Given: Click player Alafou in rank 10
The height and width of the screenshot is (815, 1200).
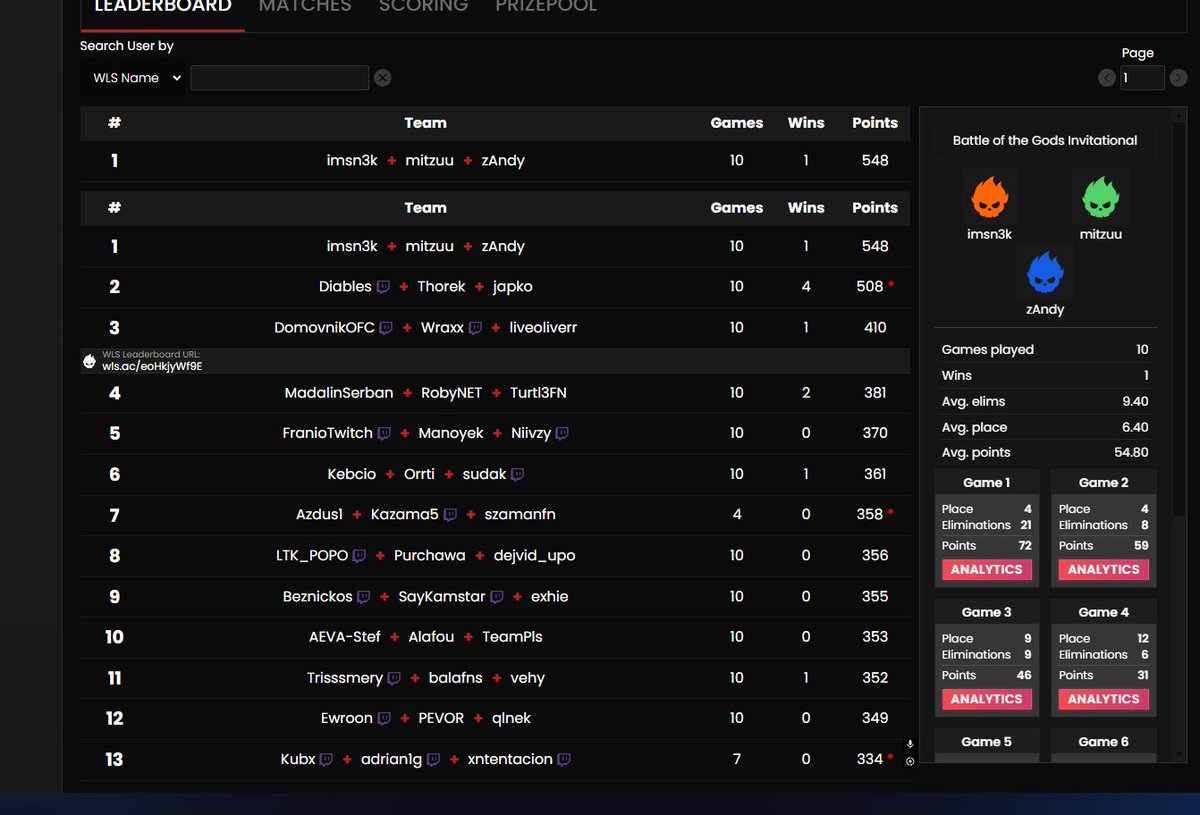Looking at the screenshot, I should coord(431,637).
